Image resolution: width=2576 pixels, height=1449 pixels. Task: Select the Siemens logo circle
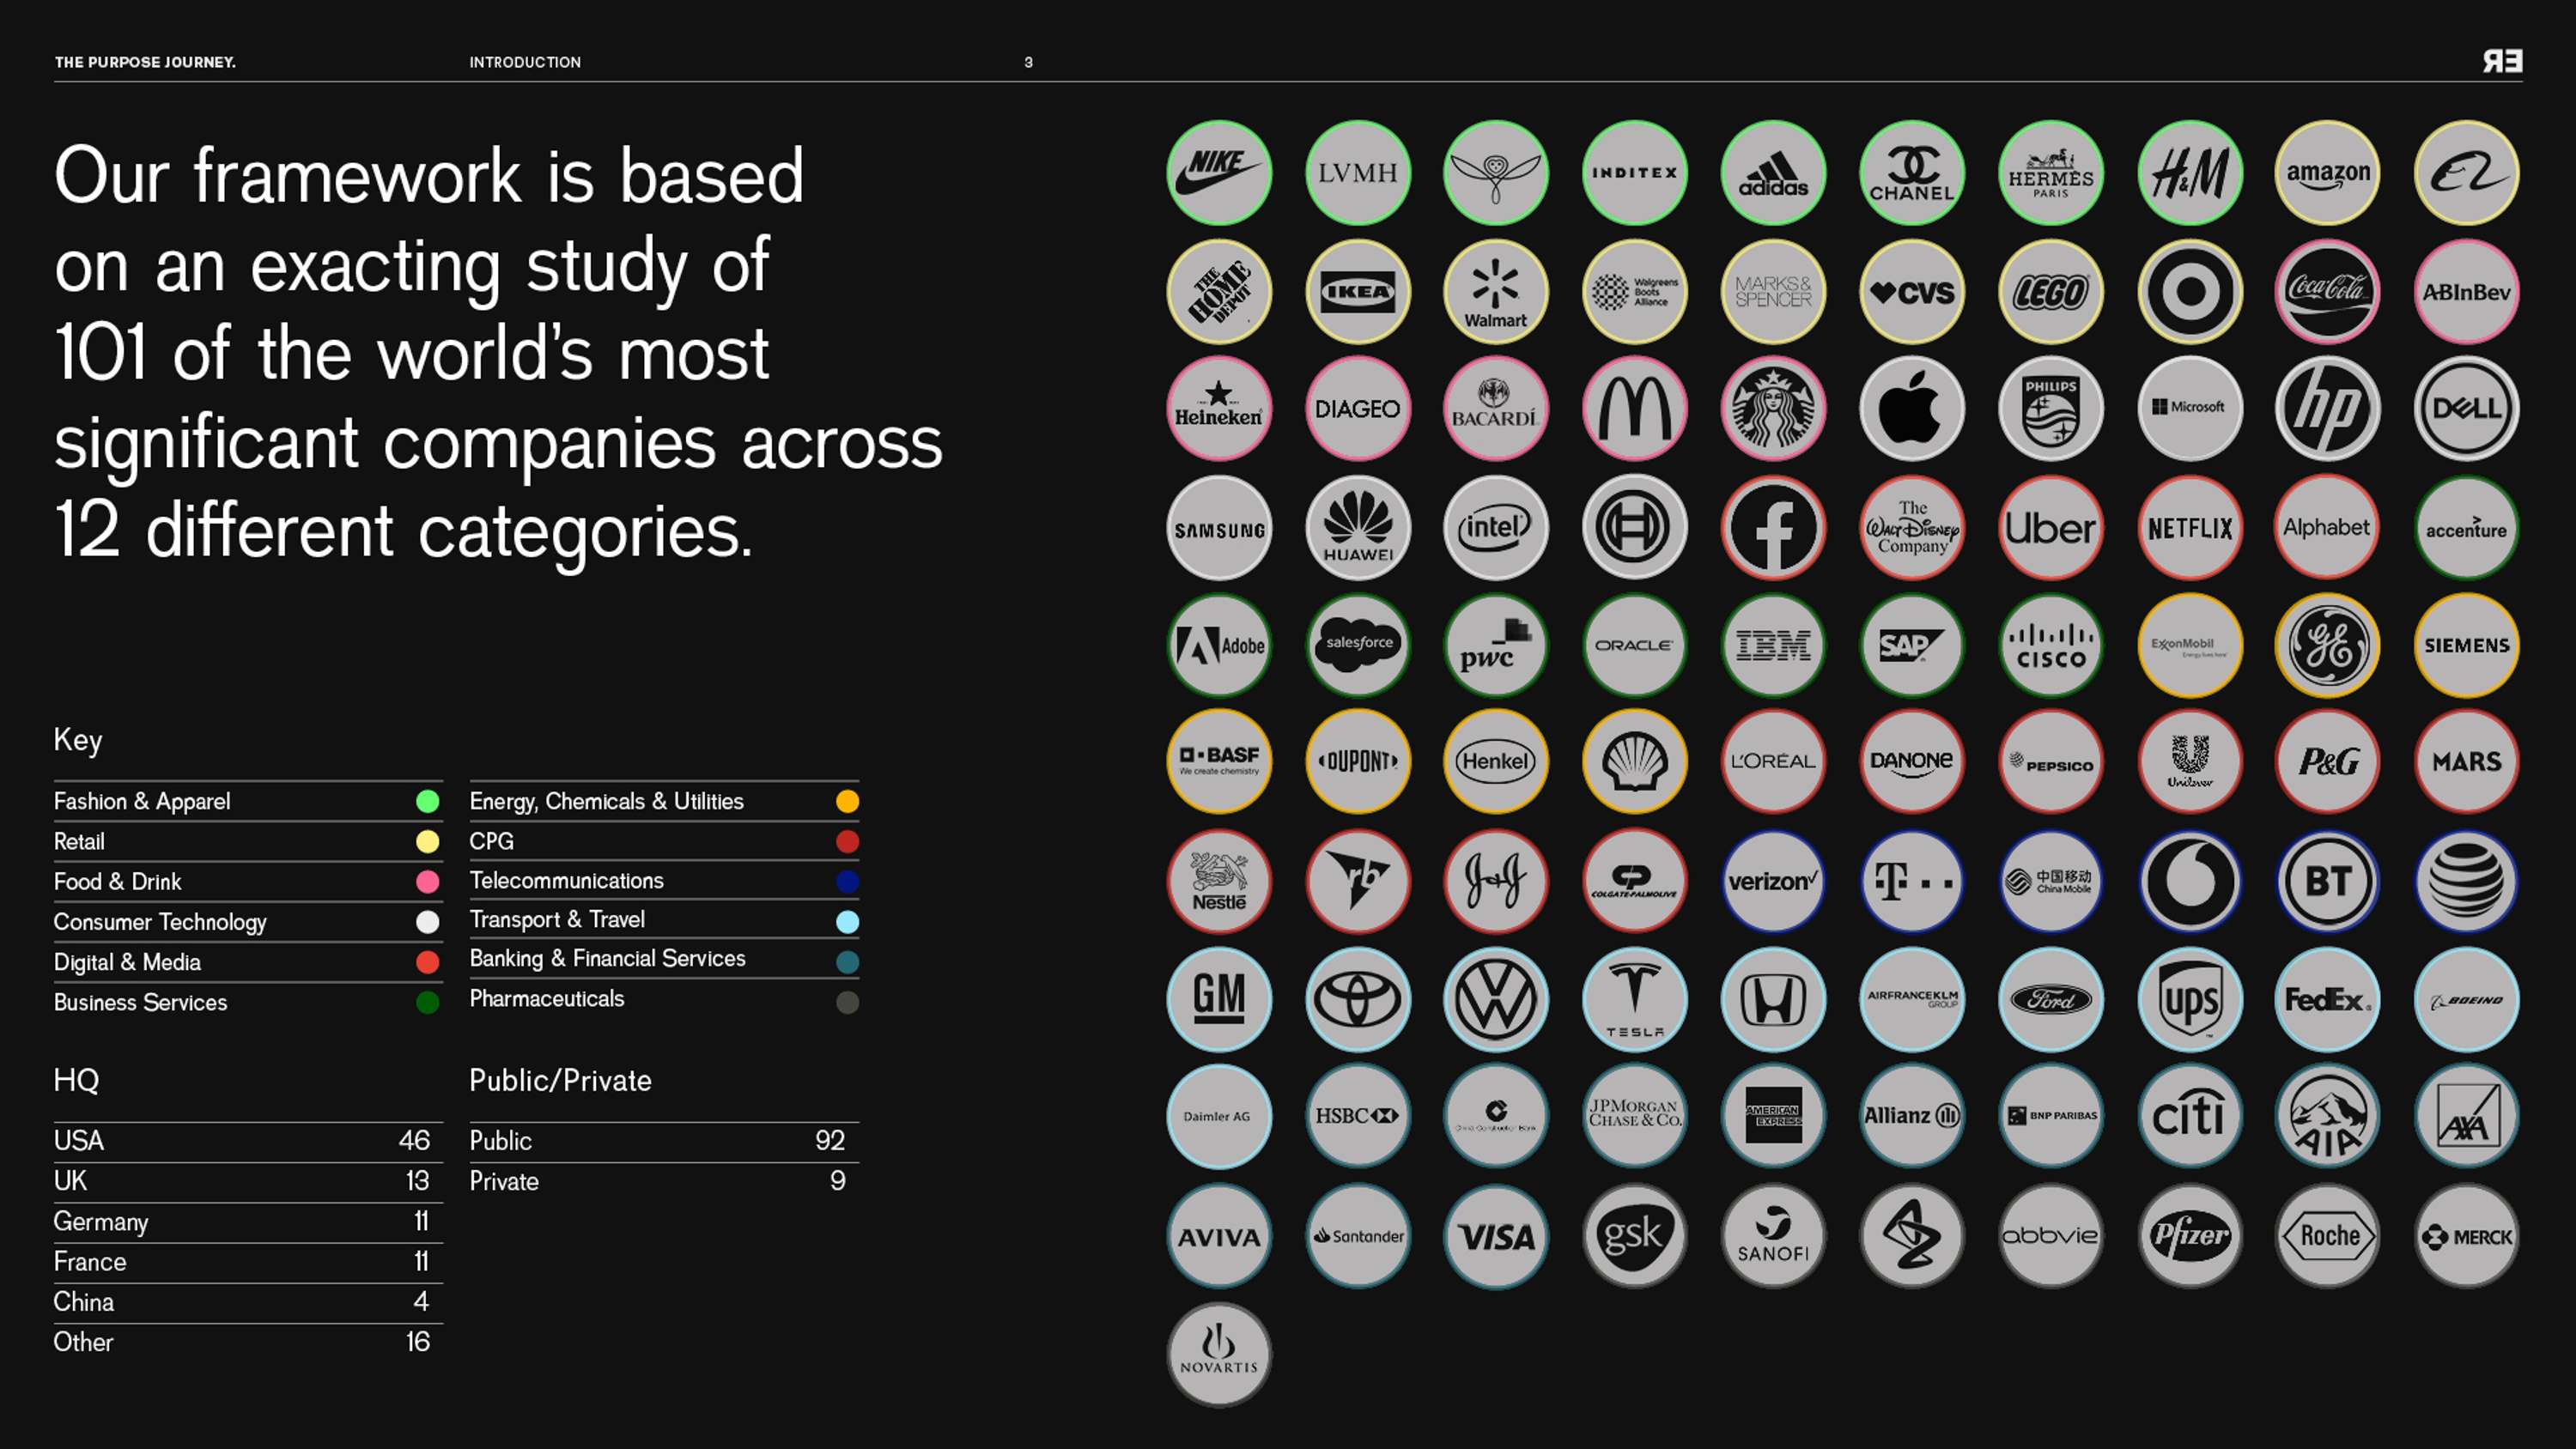coord(2467,646)
